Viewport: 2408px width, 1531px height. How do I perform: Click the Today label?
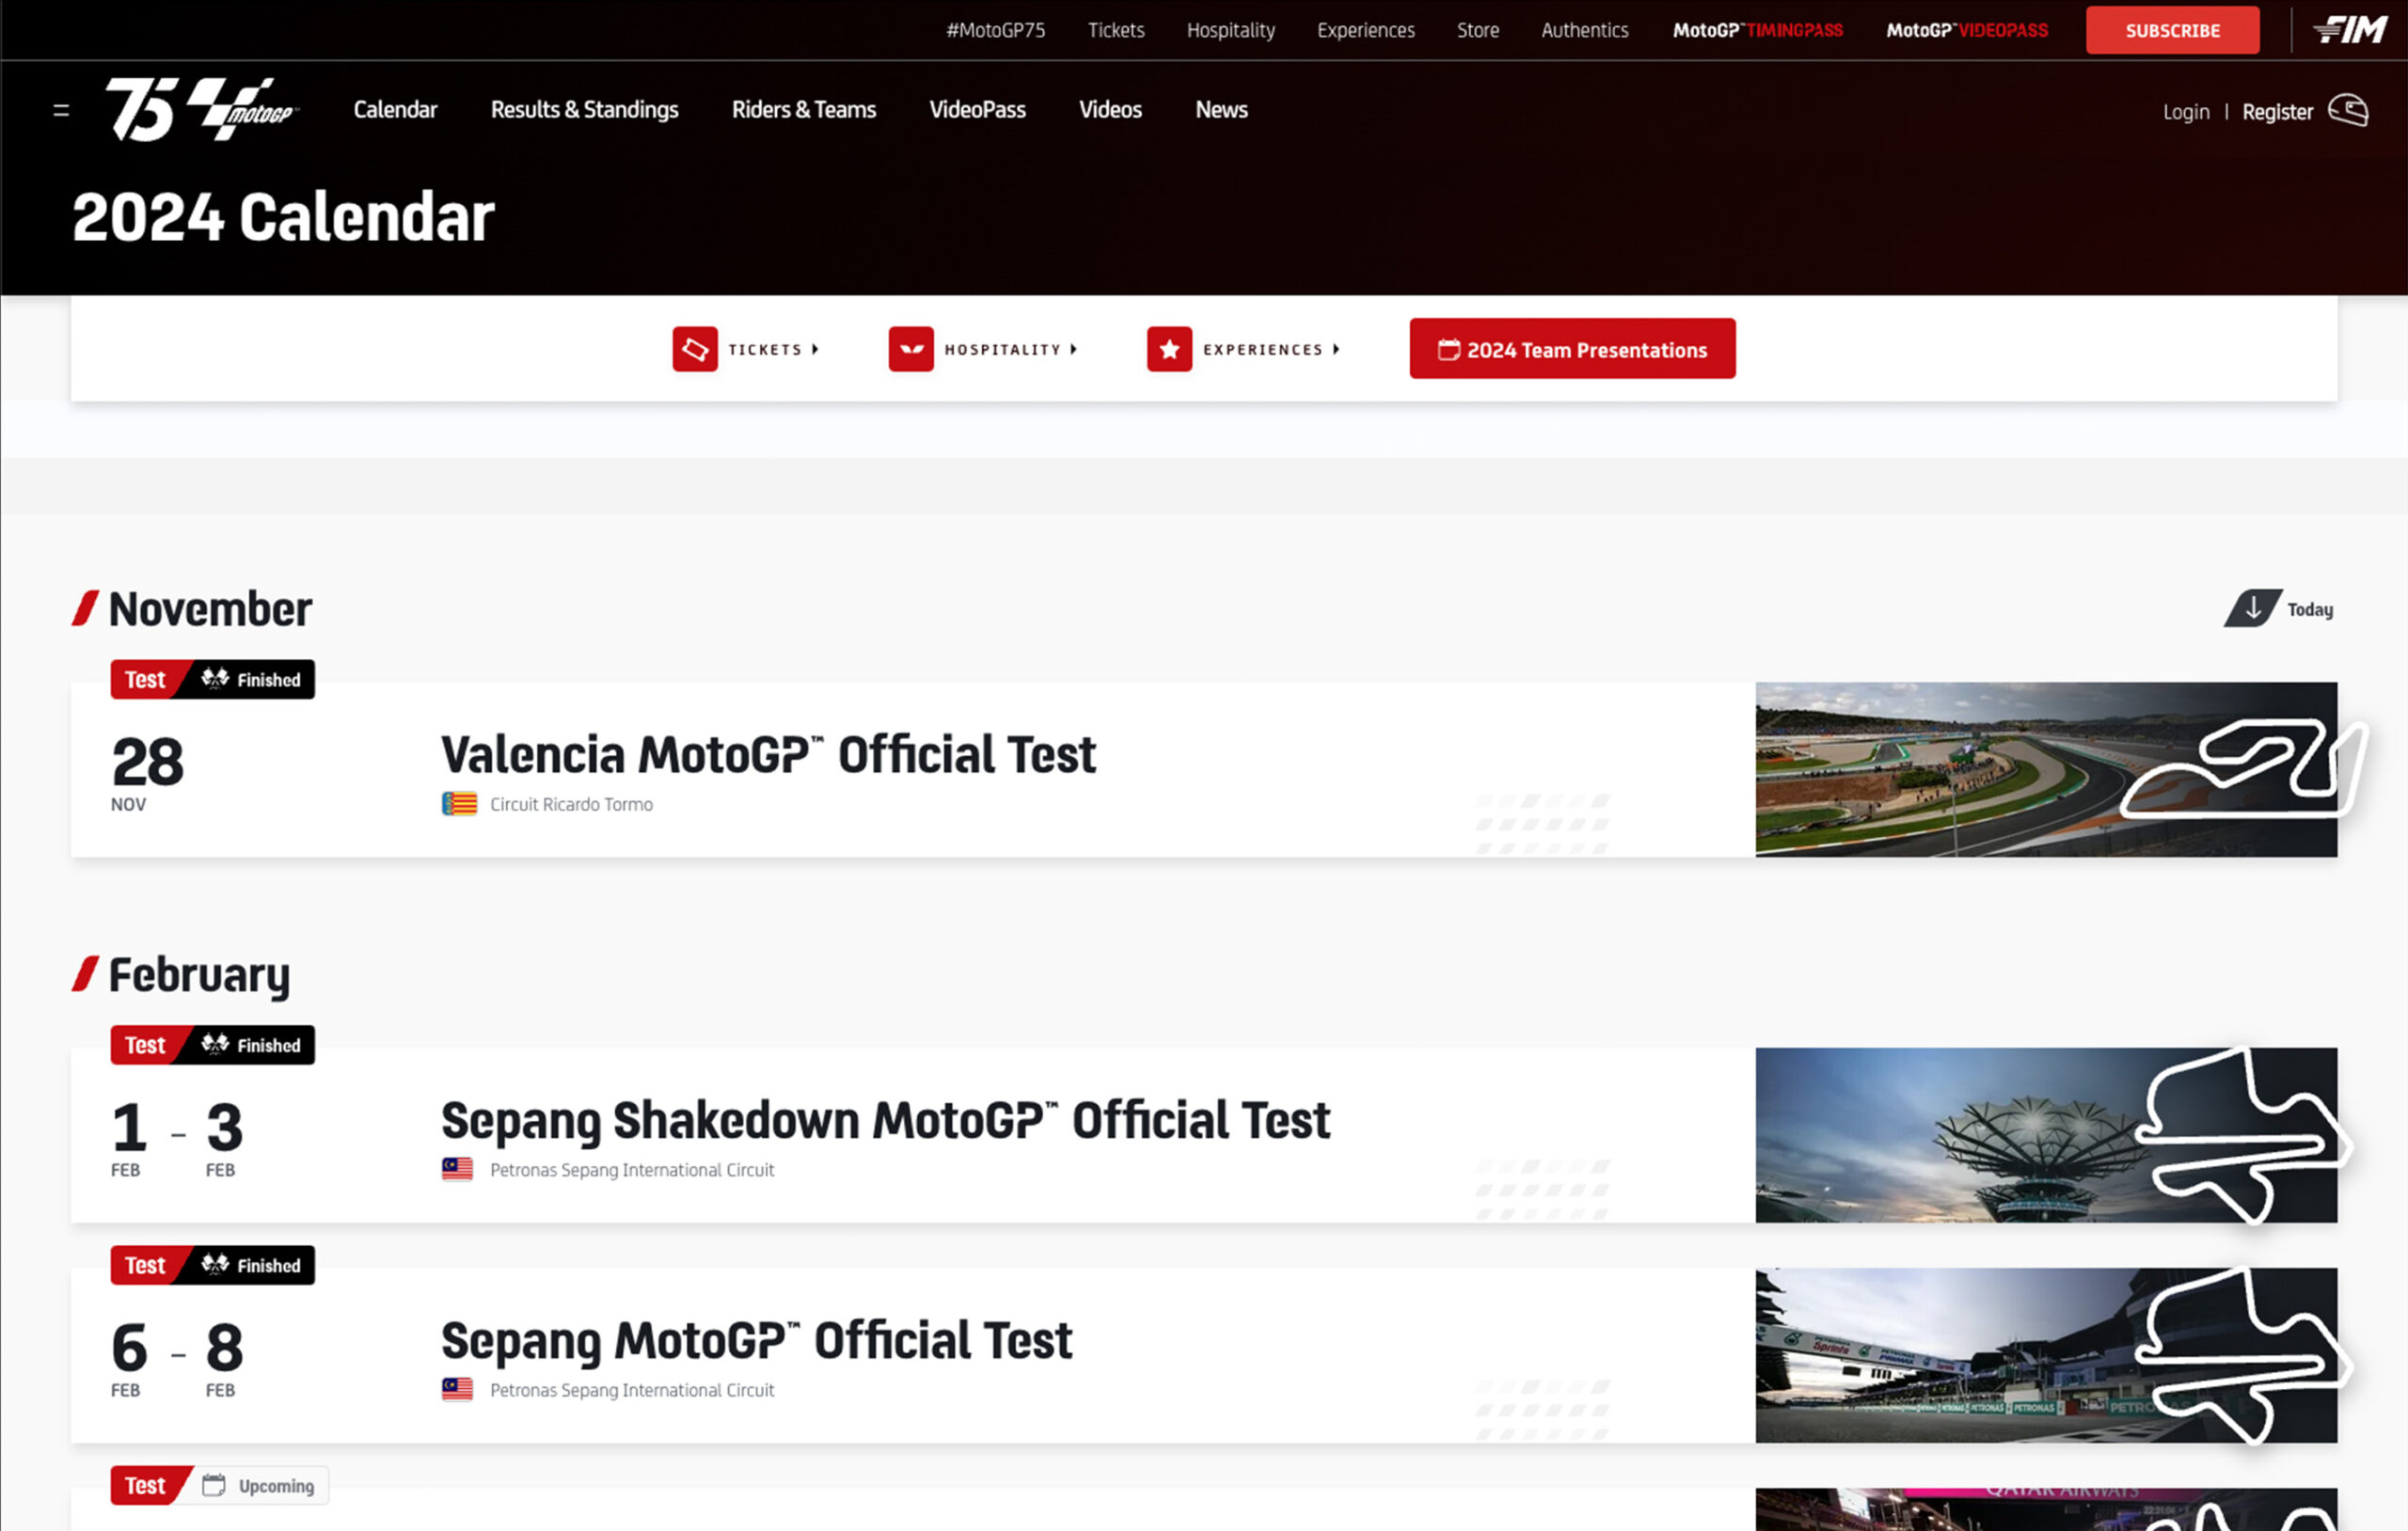2310,609
